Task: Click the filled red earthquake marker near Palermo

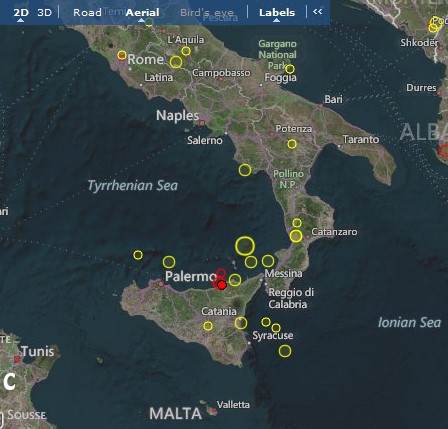Action: 222,285
